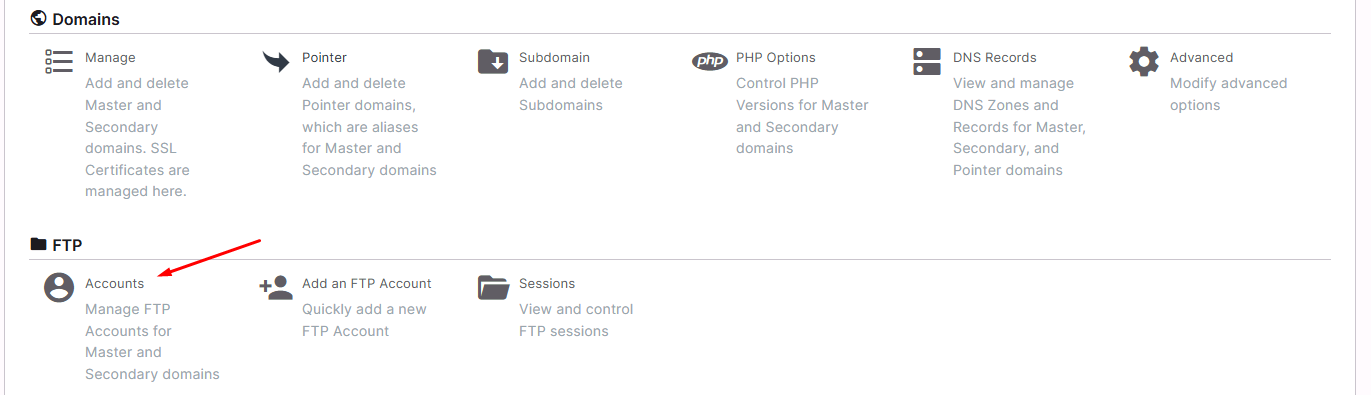Open the Pointer domains link

324,58
